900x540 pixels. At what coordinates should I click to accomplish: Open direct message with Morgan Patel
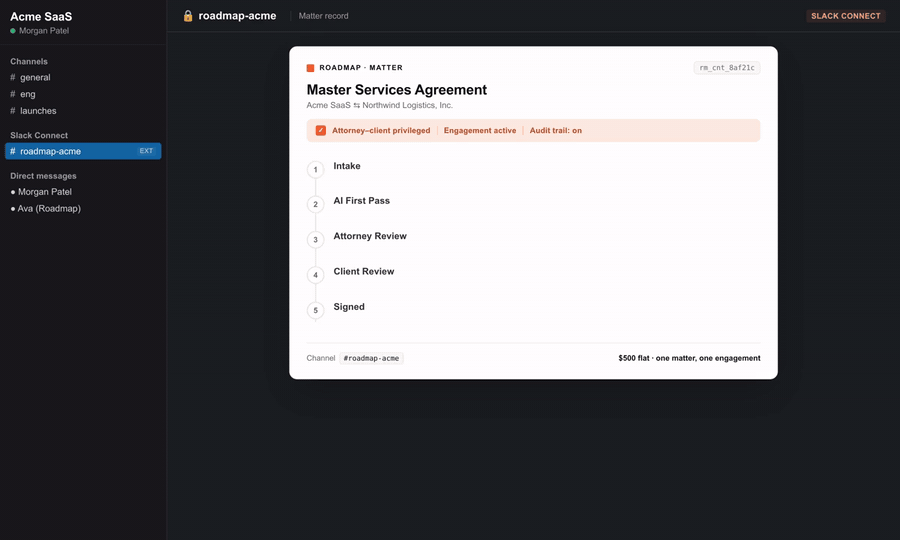44,192
